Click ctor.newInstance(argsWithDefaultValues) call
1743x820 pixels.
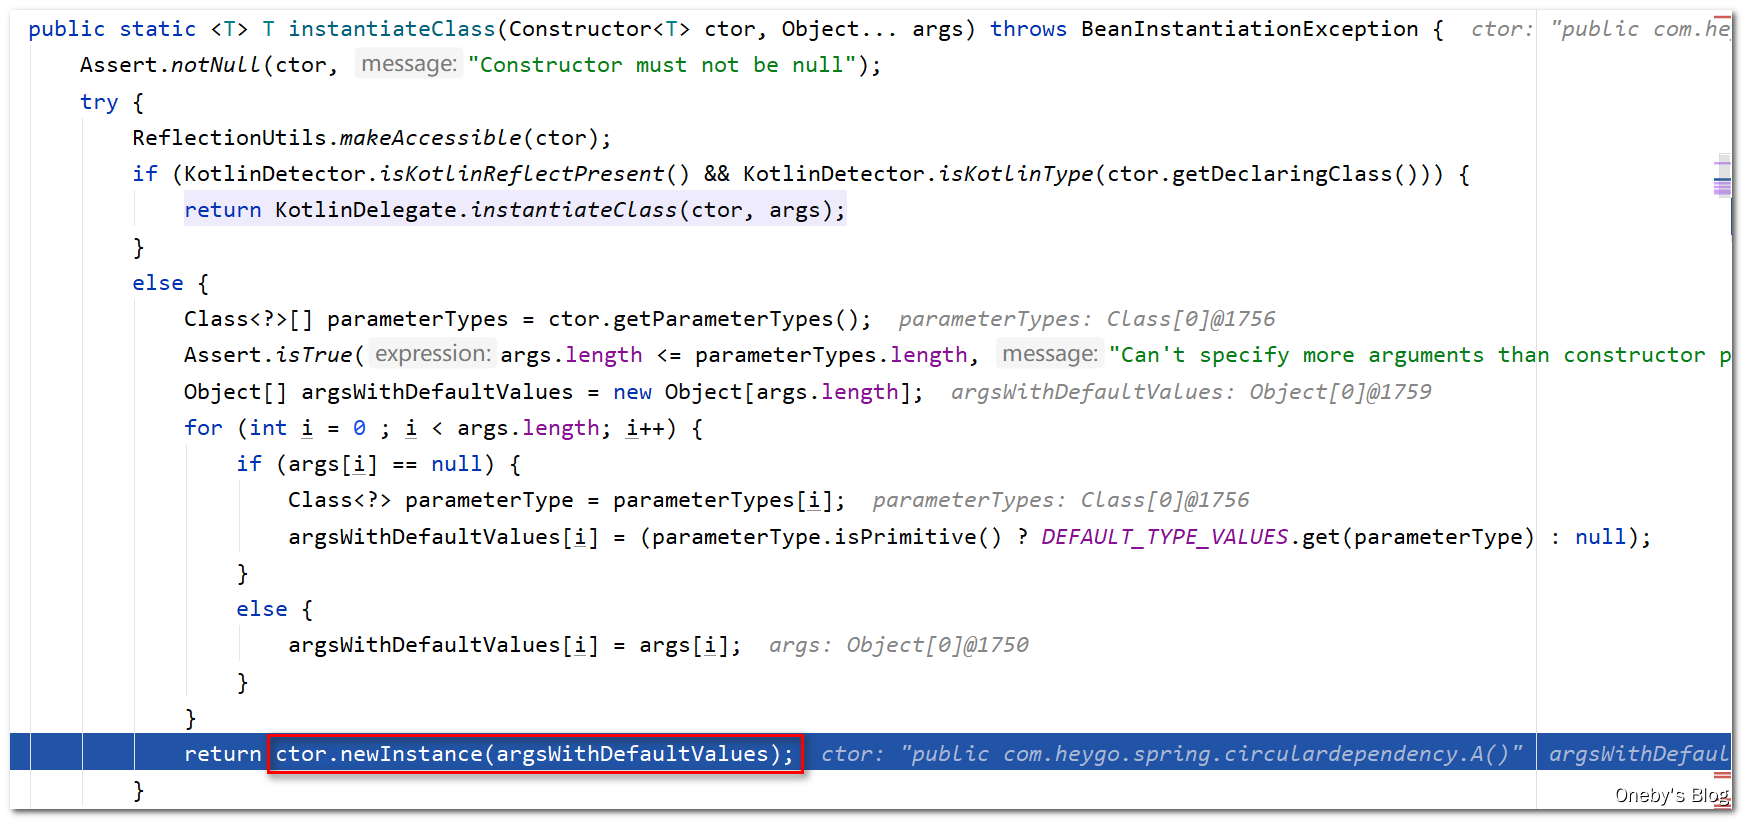pos(535,754)
